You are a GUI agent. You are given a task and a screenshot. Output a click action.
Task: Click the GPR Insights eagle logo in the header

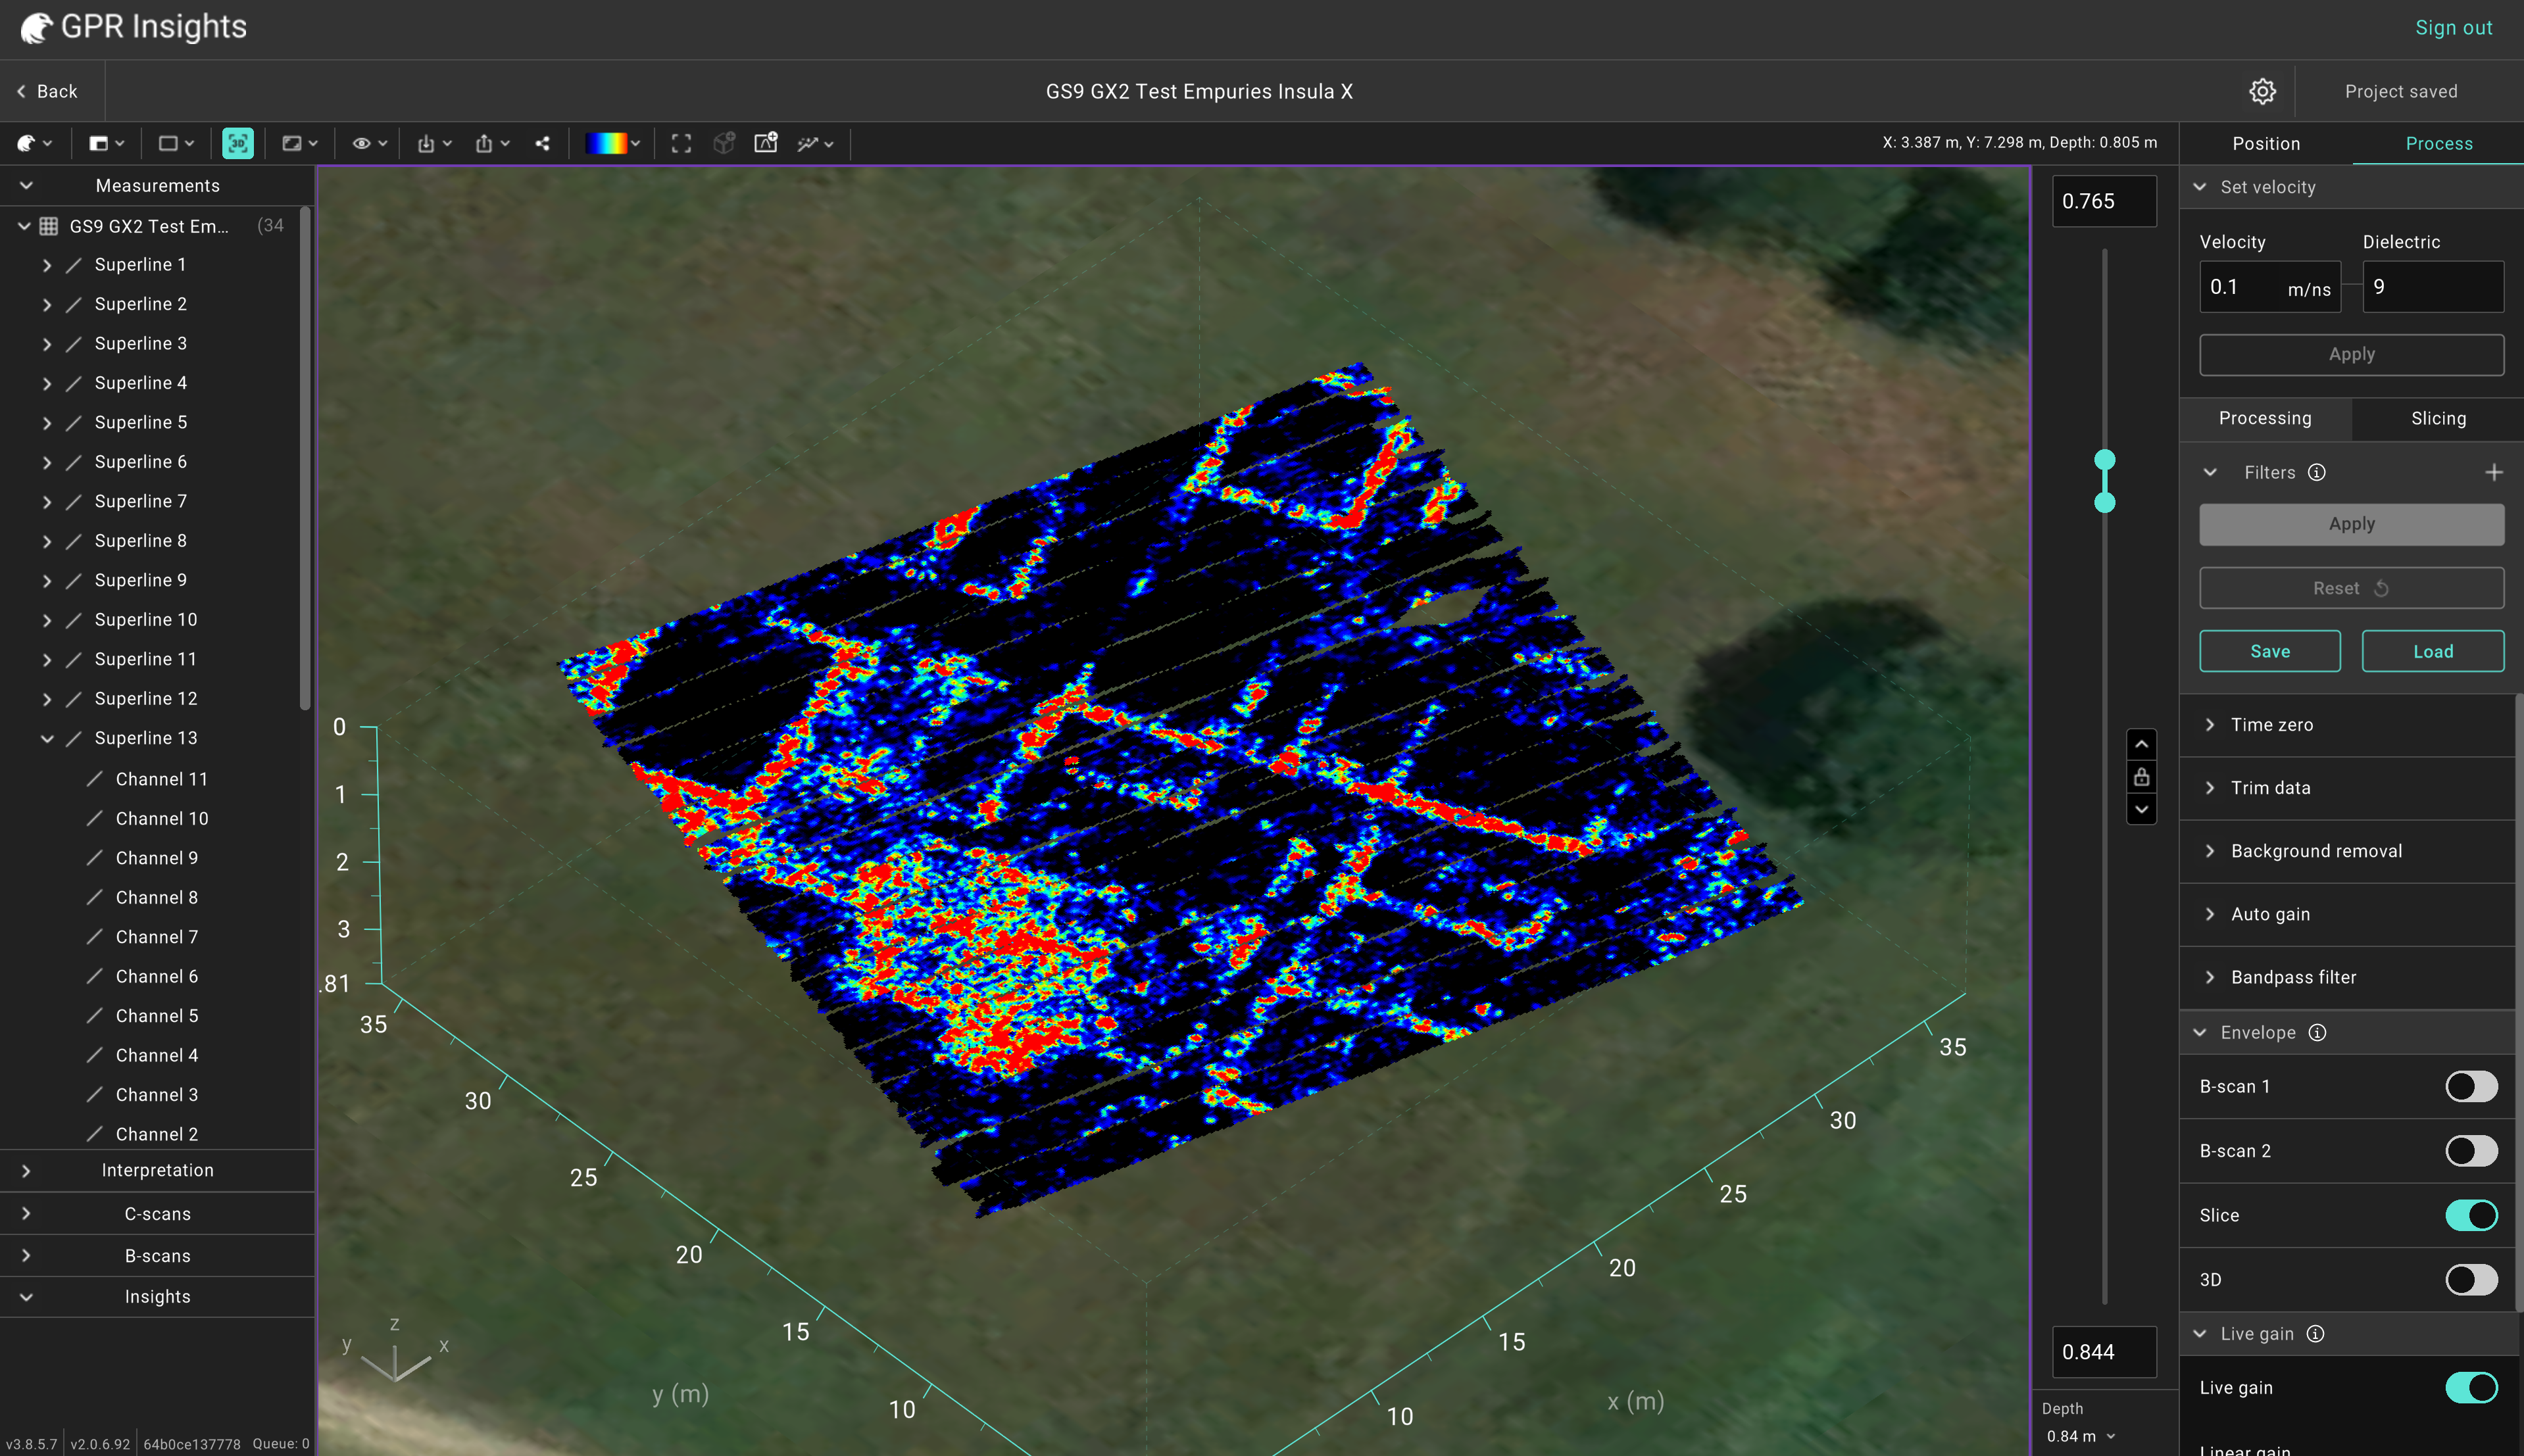36,28
